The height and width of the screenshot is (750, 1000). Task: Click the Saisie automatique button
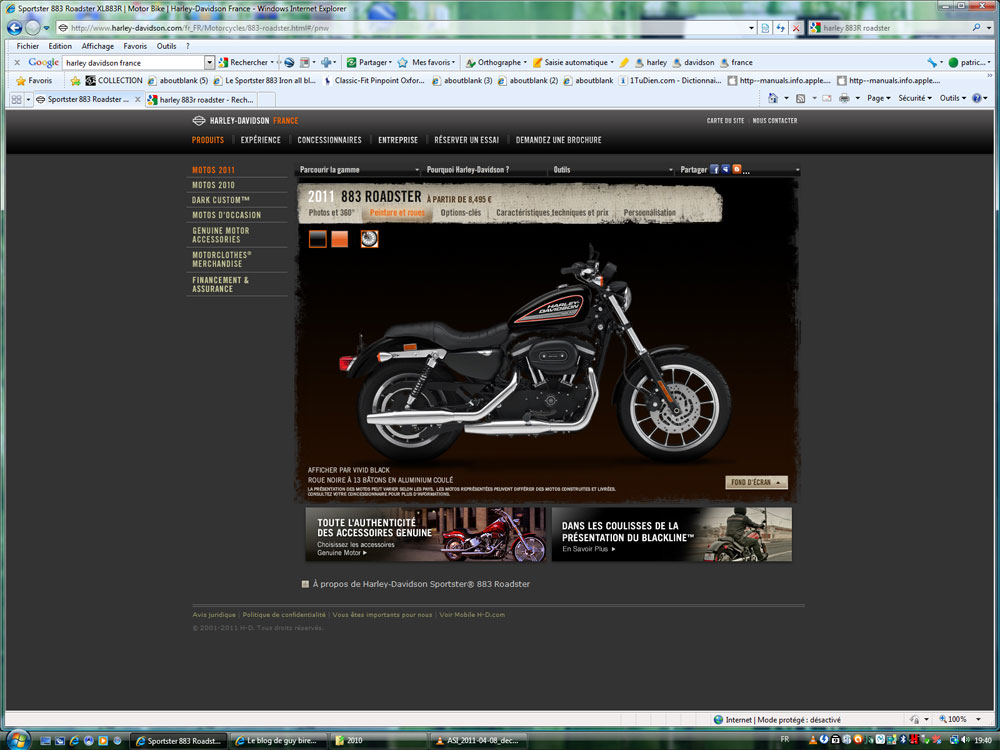click(x=573, y=62)
